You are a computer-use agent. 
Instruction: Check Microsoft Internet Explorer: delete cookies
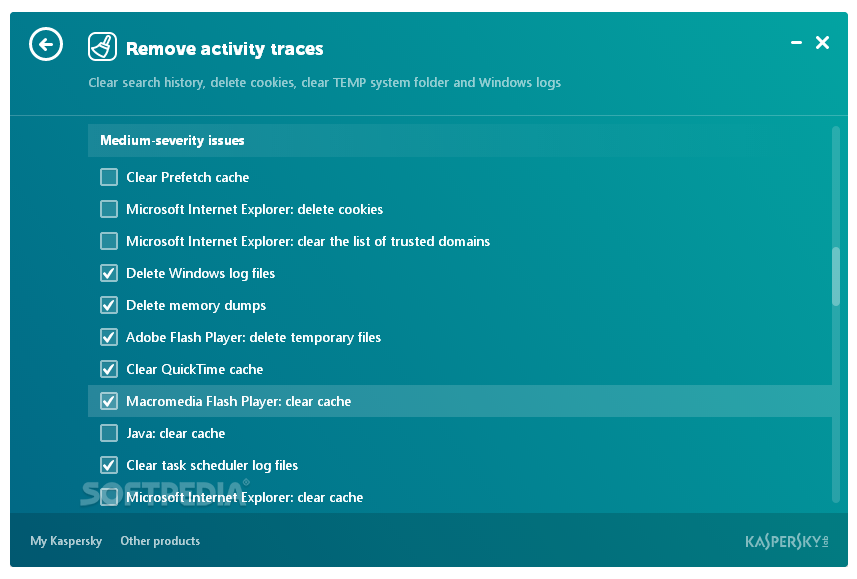coord(109,209)
